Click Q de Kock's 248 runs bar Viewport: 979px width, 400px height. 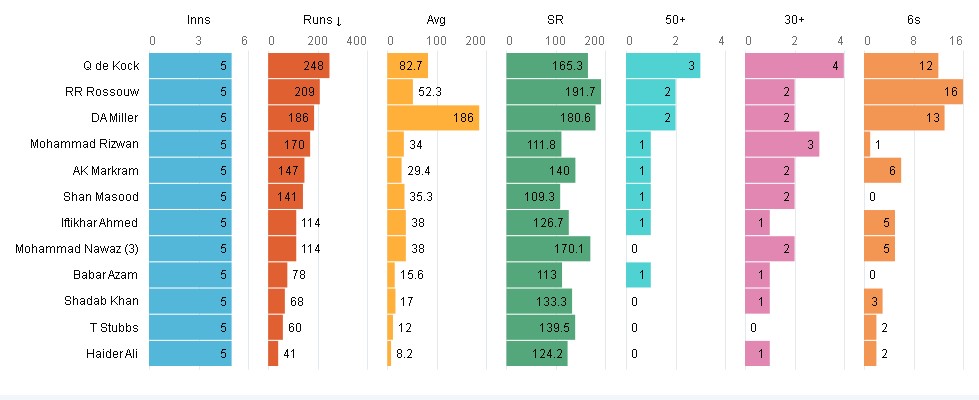pos(299,65)
